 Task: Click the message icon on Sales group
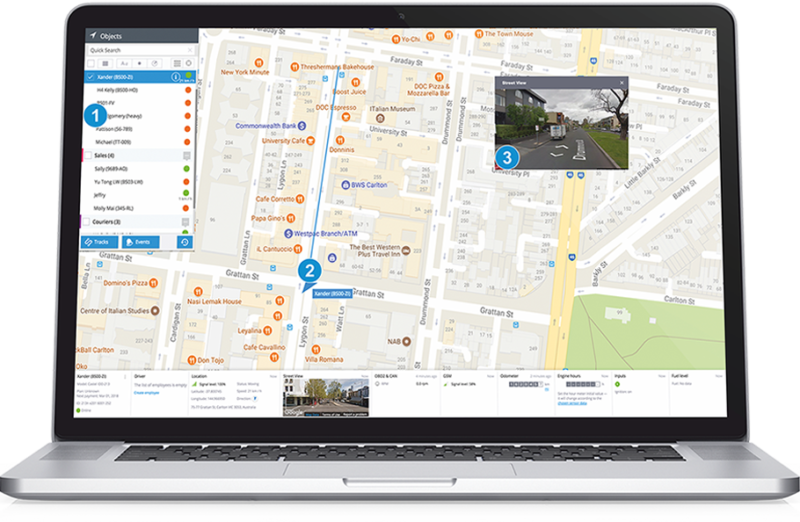[187, 156]
